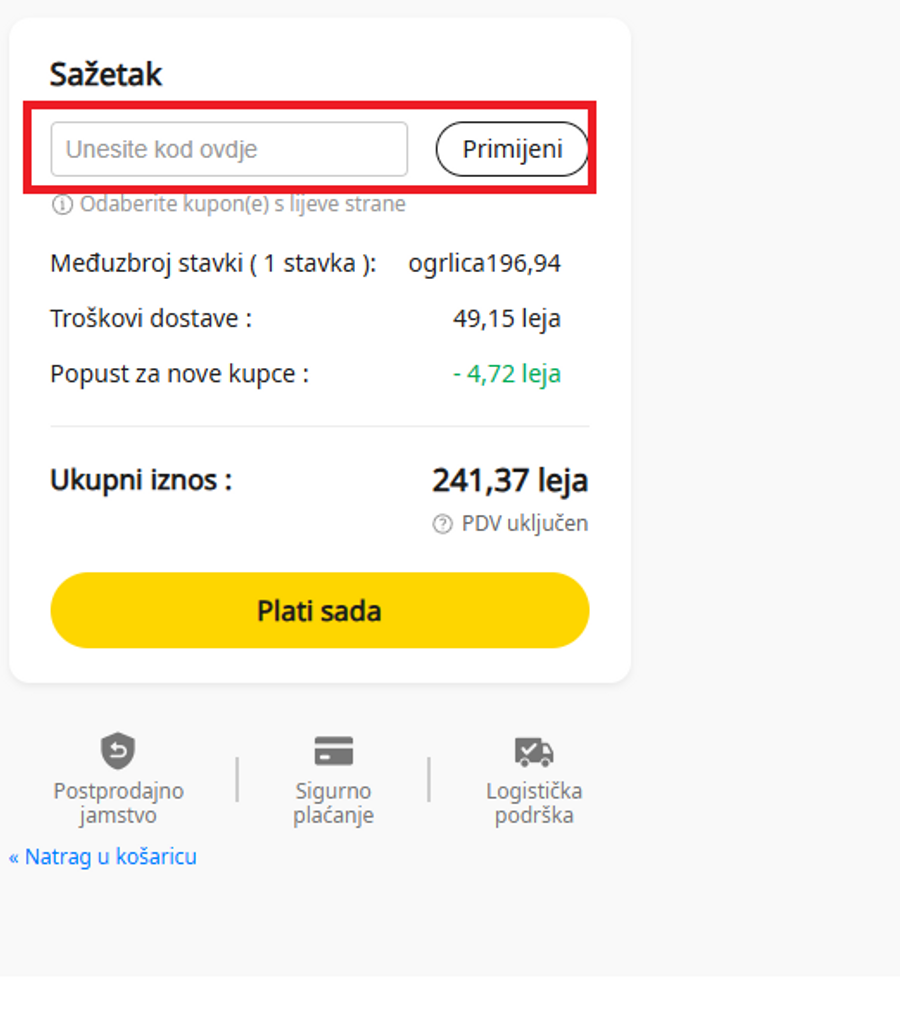The height and width of the screenshot is (1012, 900).
Task: Open Natrag u košaricu link
Action: (103, 856)
